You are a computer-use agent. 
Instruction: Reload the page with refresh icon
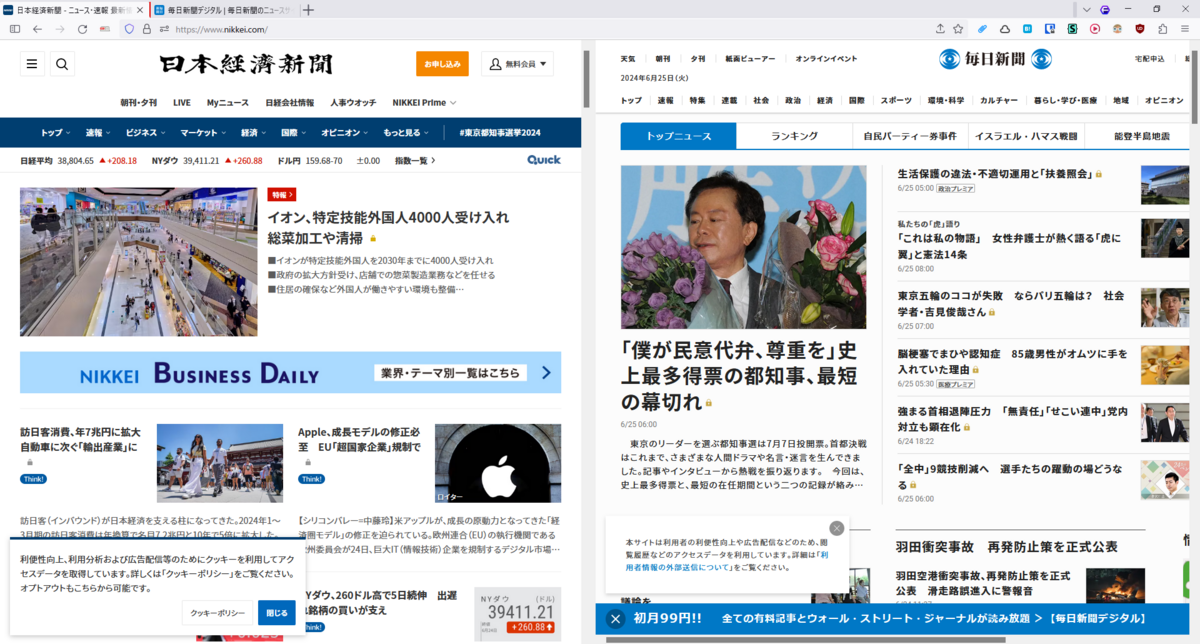[82, 29]
